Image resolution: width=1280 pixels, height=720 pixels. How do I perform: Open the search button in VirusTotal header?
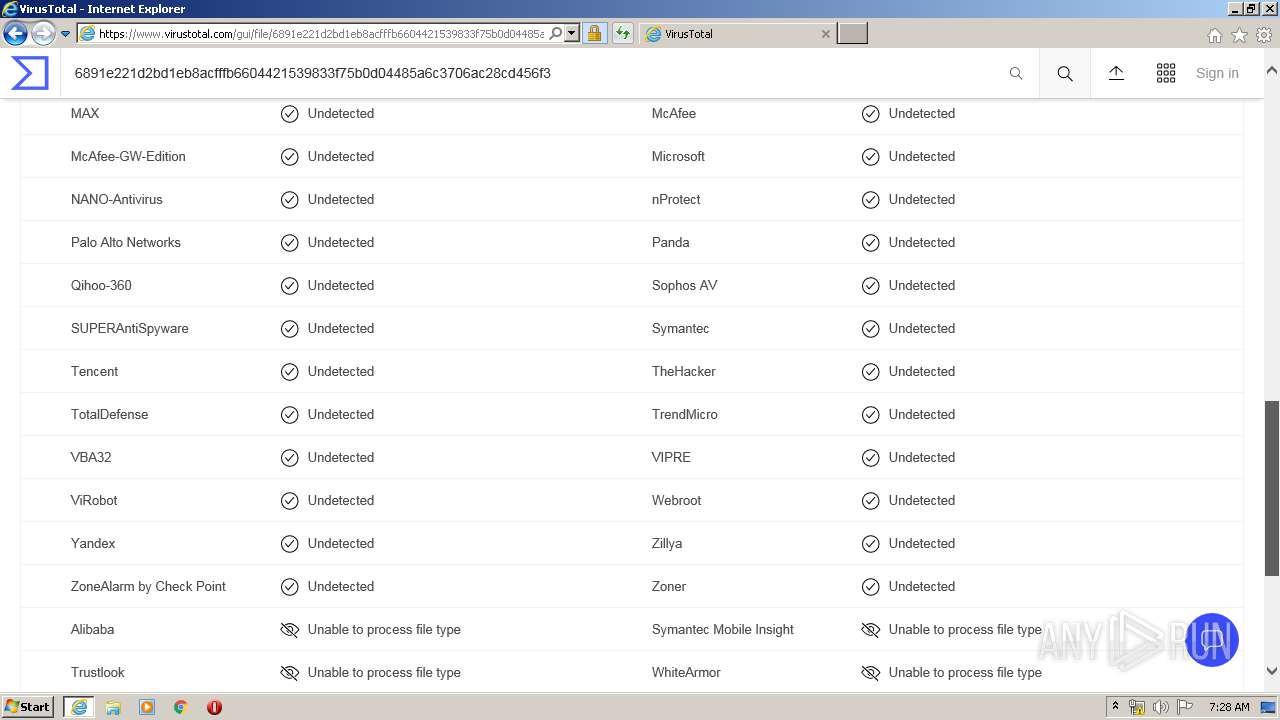point(1065,73)
